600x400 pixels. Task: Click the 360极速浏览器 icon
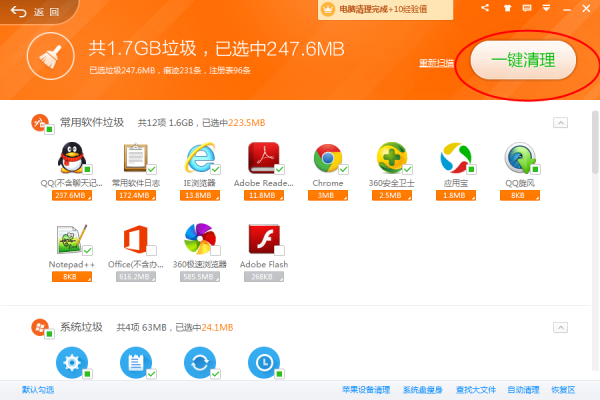pos(200,239)
